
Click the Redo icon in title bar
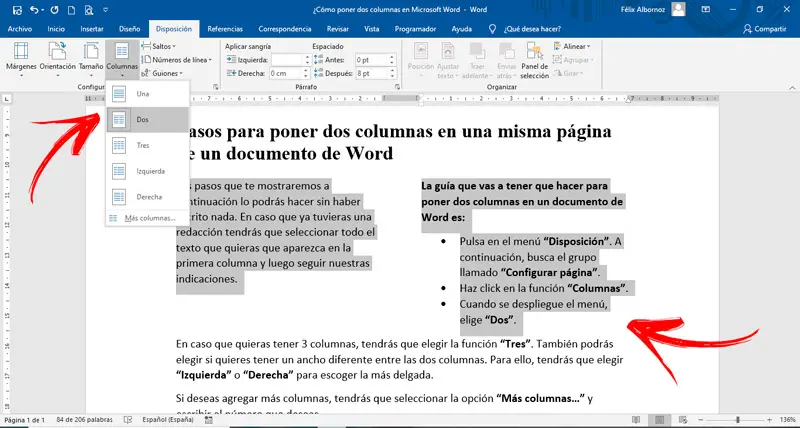[x=54, y=10]
